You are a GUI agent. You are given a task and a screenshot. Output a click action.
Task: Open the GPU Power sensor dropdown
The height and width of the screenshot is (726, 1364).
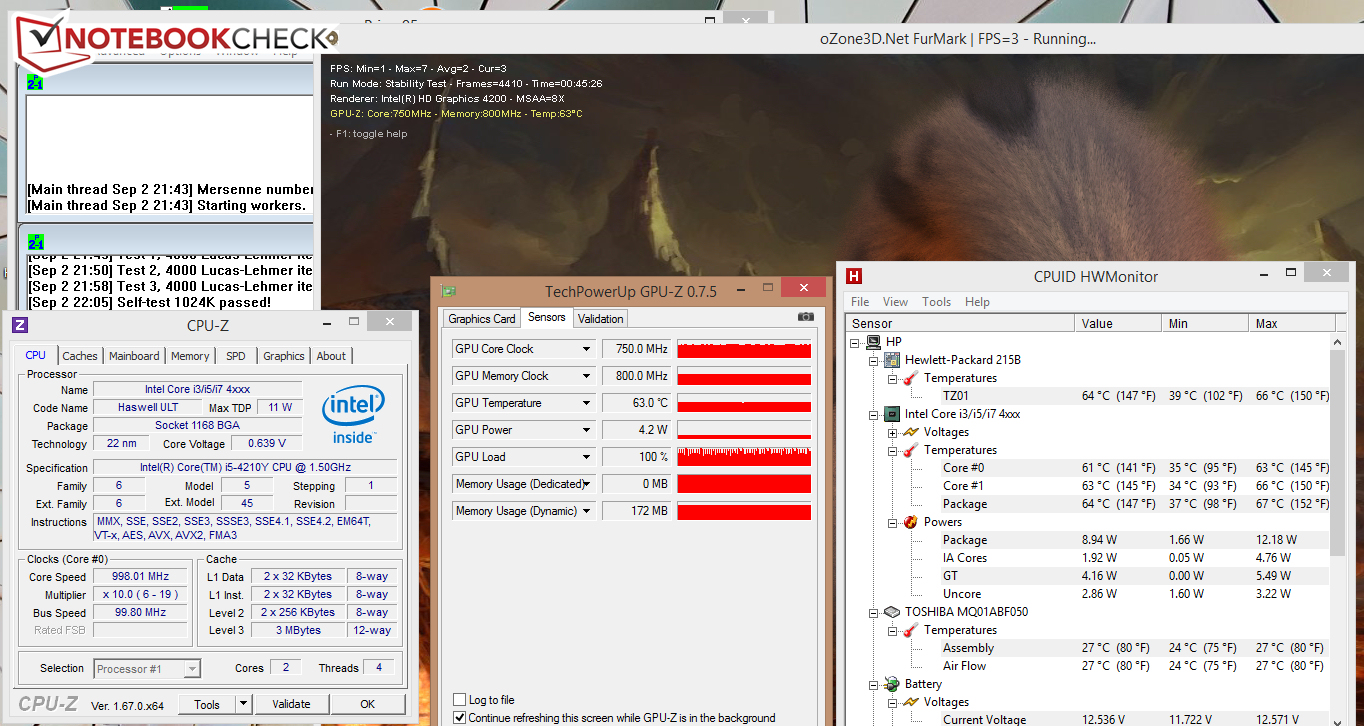pyautogui.click(x=587, y=430)
